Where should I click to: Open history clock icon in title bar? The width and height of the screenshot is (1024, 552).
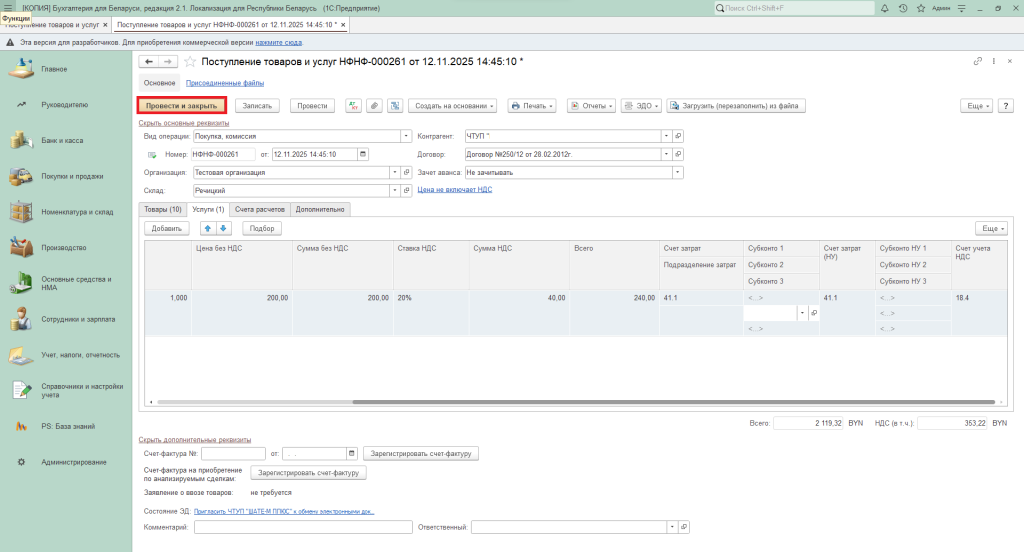point(904,8)
